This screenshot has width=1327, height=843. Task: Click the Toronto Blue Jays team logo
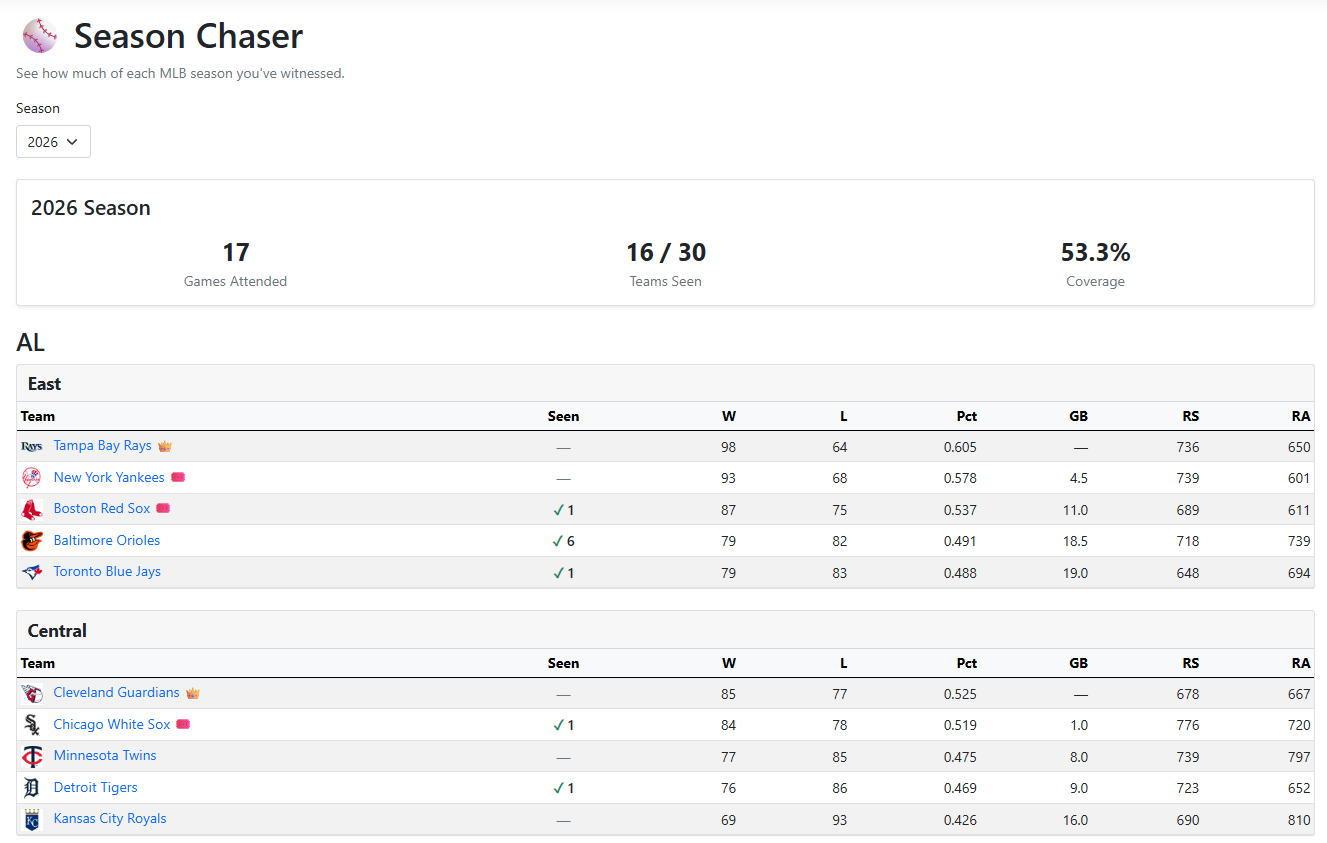pyautogui.click(x=32, y=572)
